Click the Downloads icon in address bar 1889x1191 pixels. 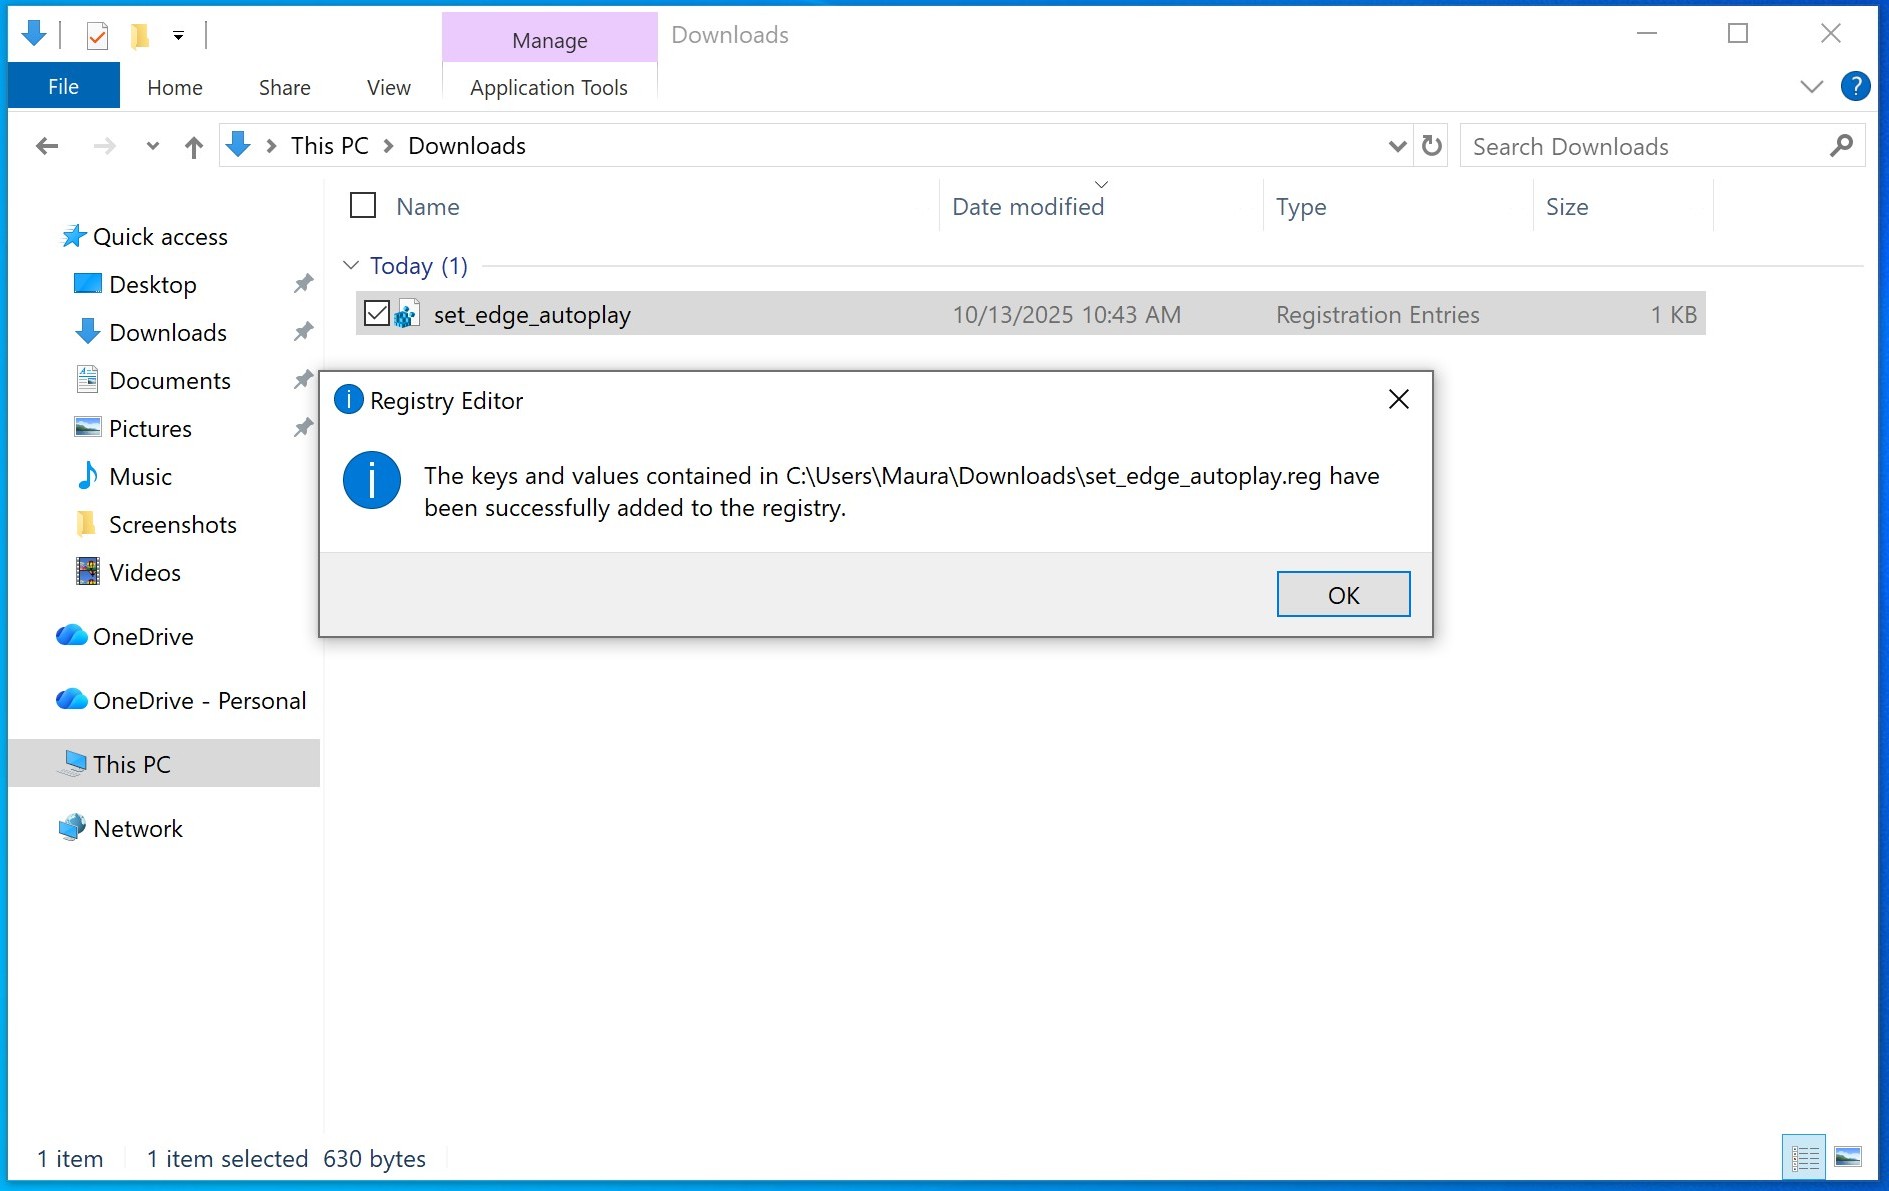pos(238,145)
